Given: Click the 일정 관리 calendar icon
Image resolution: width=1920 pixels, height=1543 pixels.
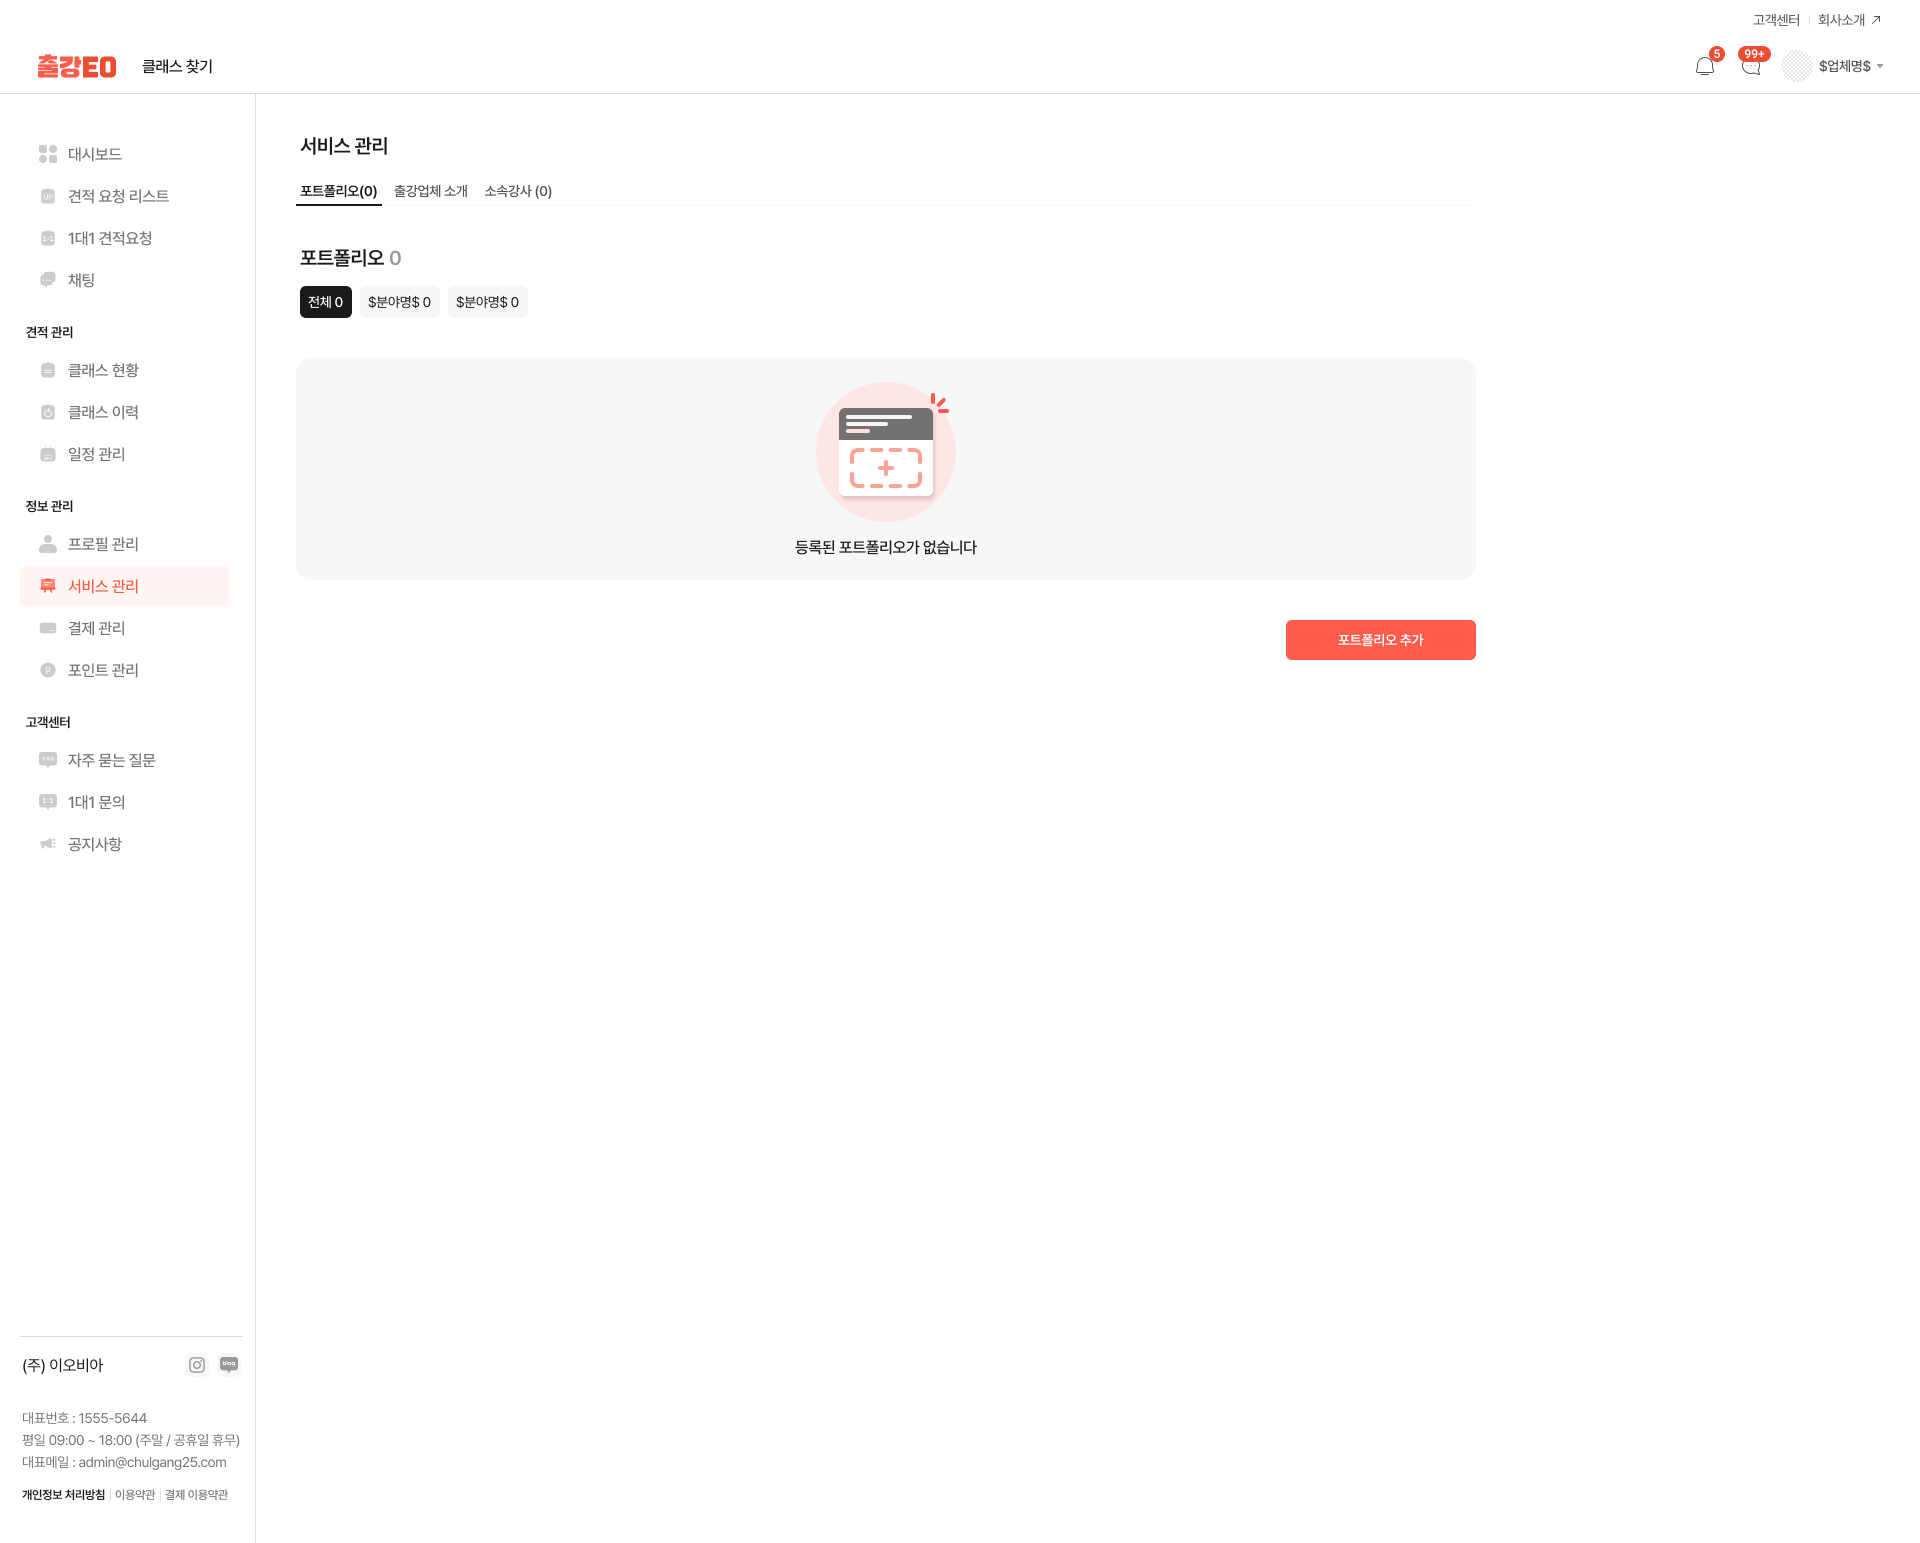Looking at the screenshot, I should point(48,454).
